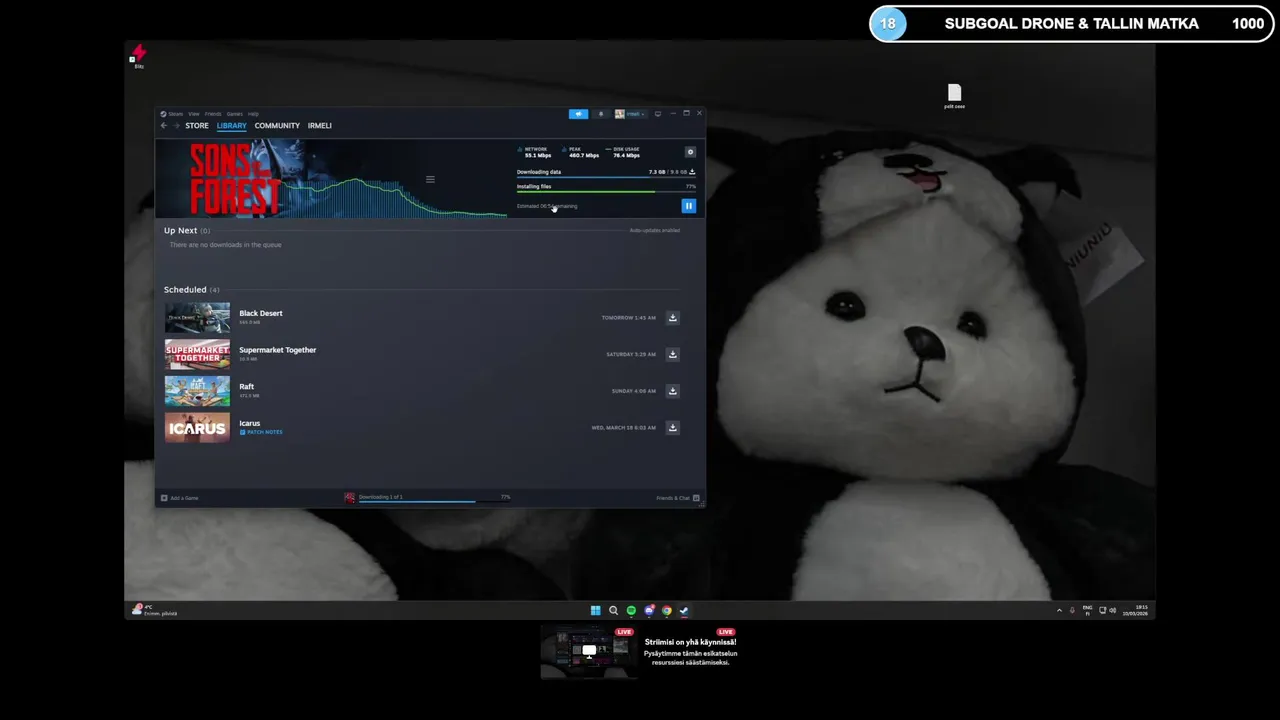Click the bottom Downloading 1 of 1 status
Viewport: 1280px width, 720px height.
pos(428,498)
